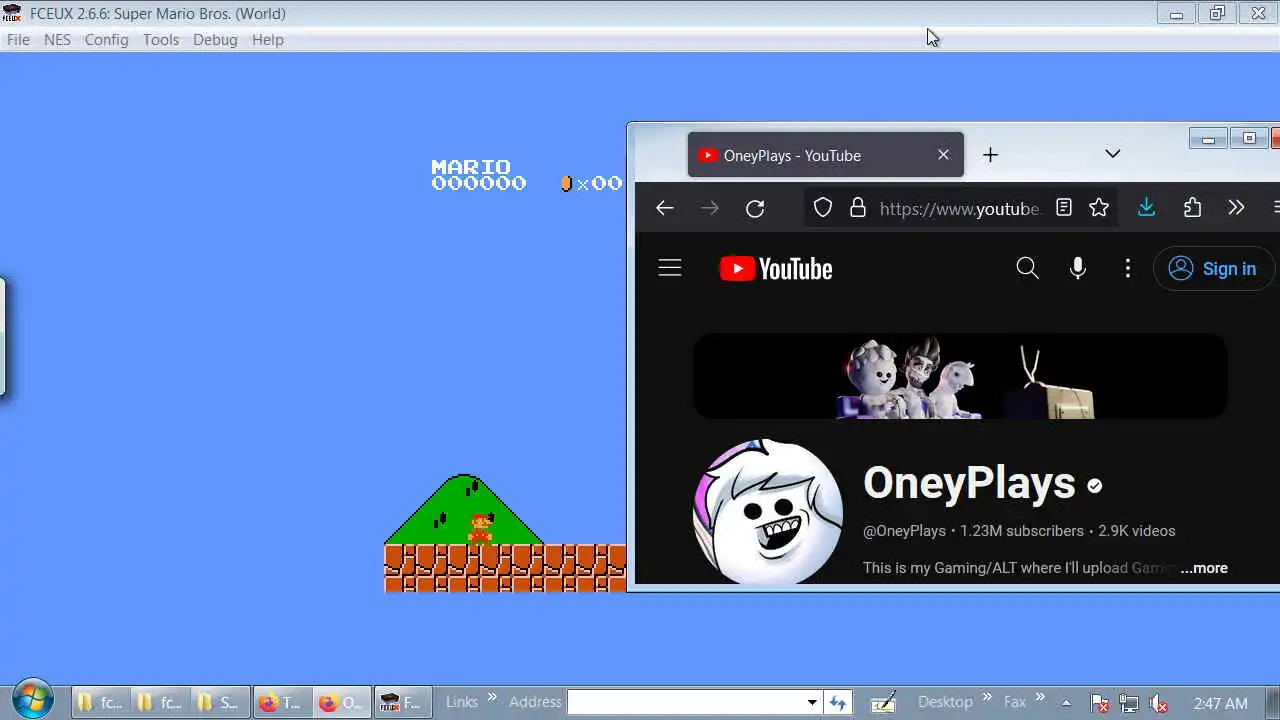Open the Help menu in FCEUX

coord(268,40)
